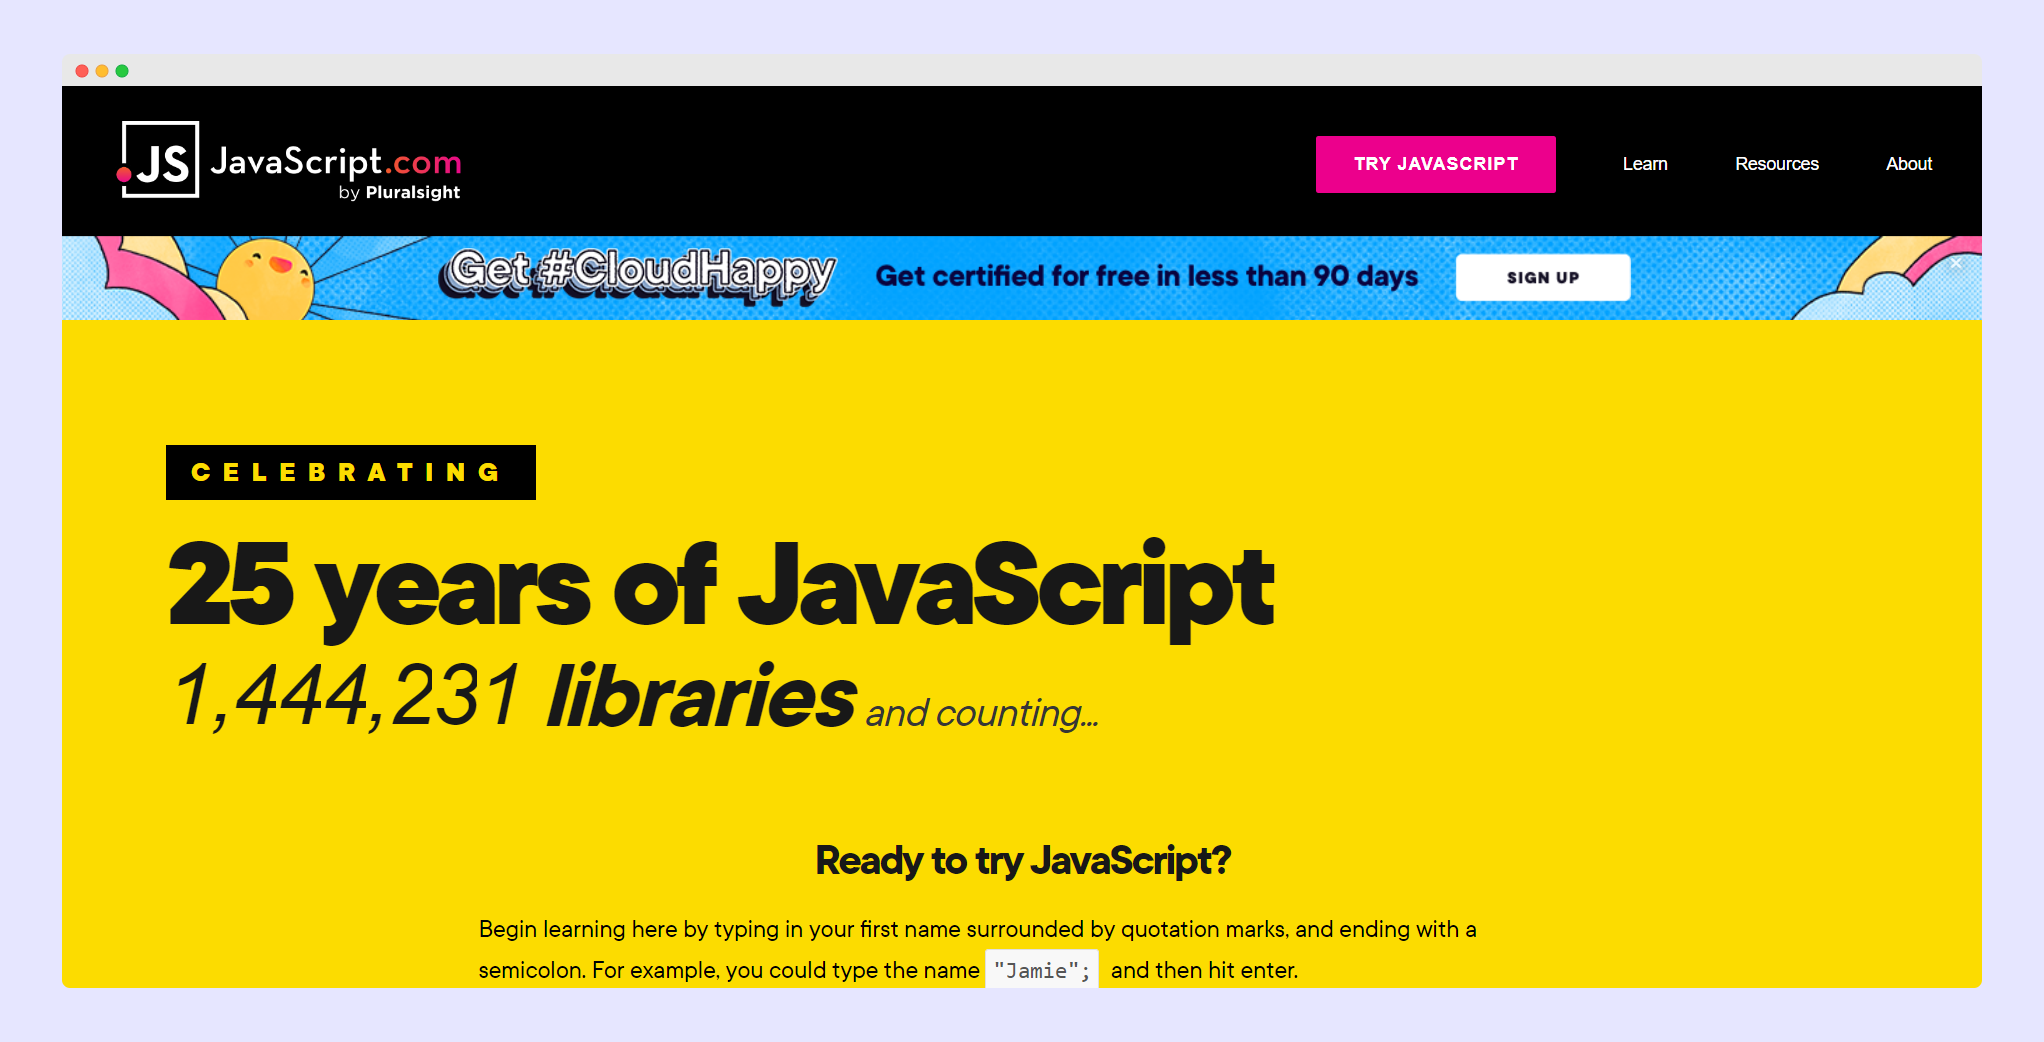Click 'Get certified for free' banner text
This screenshot has height=1042, width=2044.
tap(1146, 276)
